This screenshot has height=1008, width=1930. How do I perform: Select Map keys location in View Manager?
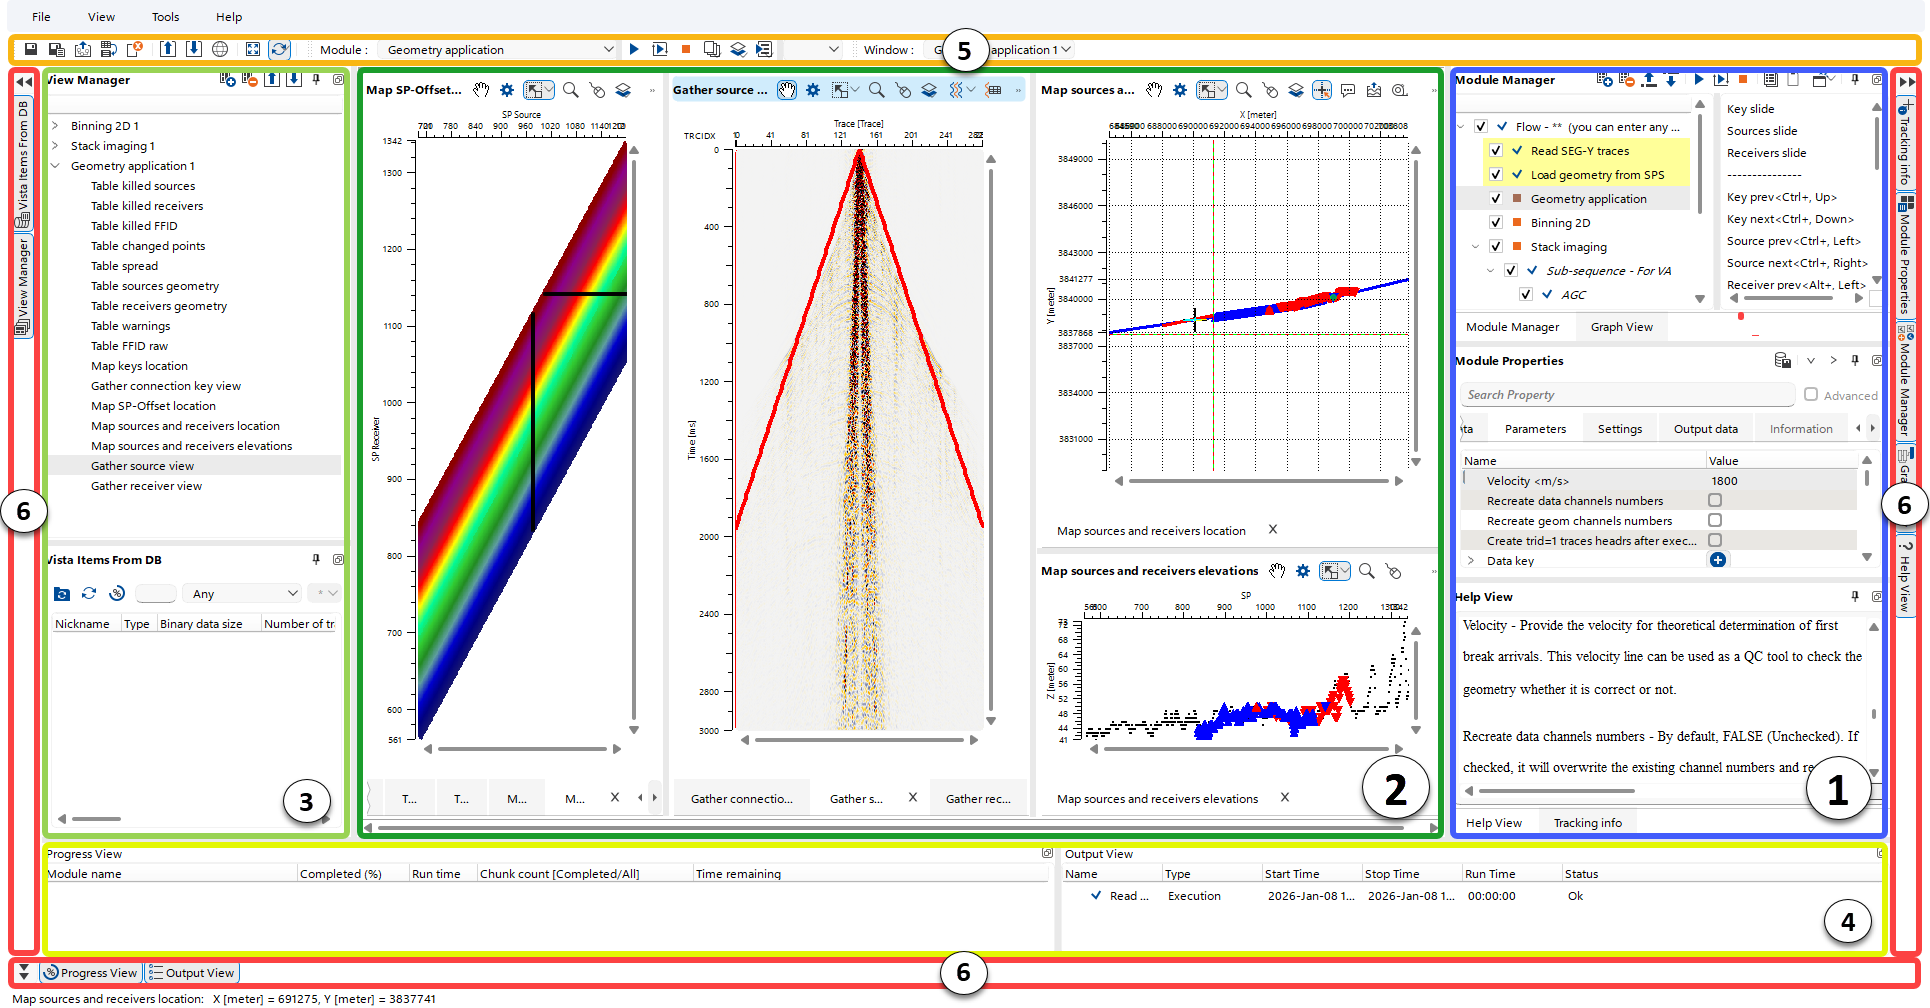139,366
